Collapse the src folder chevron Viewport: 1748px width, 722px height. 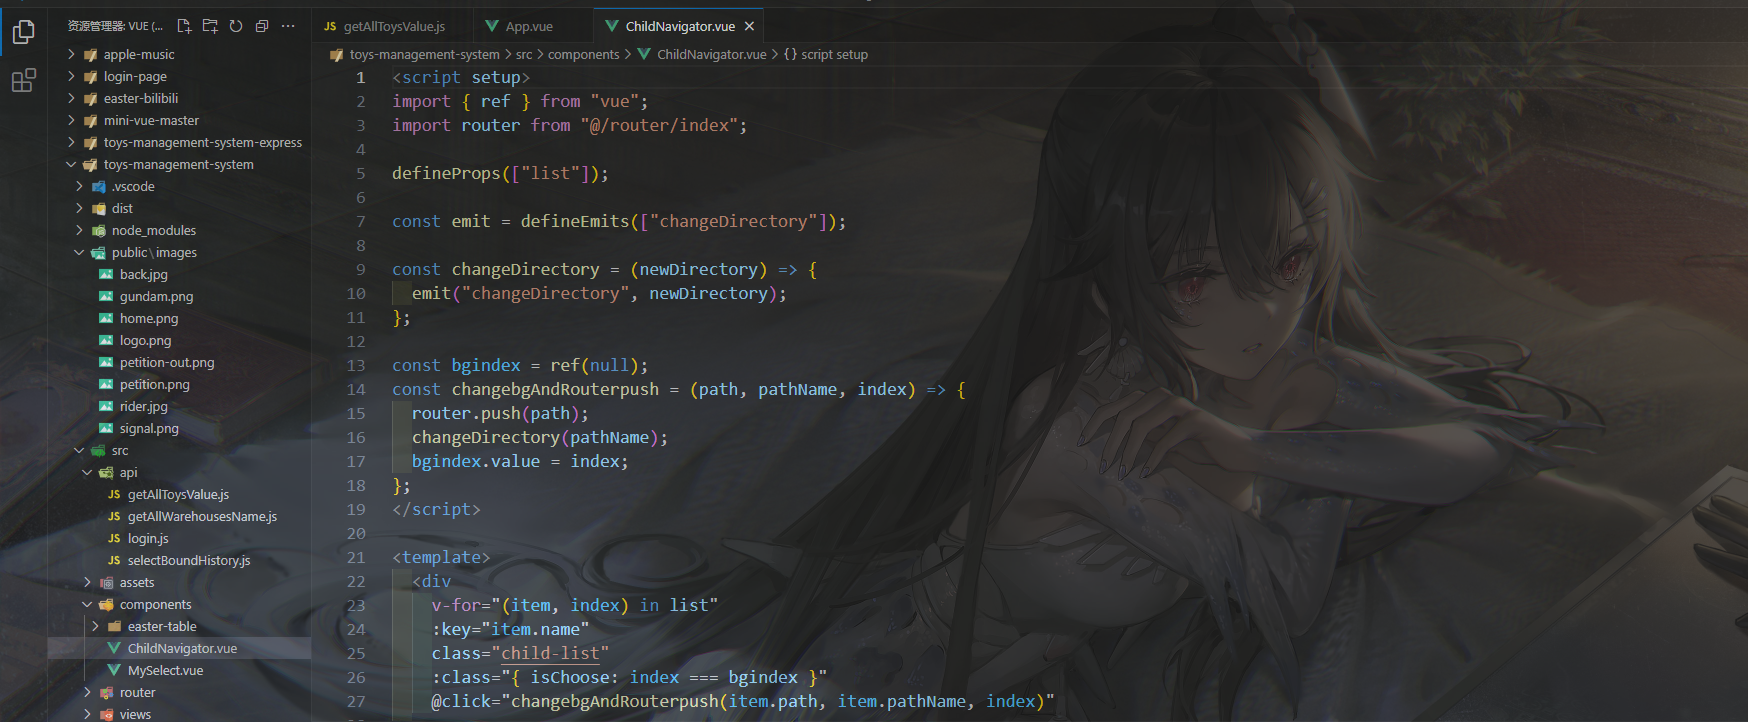79,450
